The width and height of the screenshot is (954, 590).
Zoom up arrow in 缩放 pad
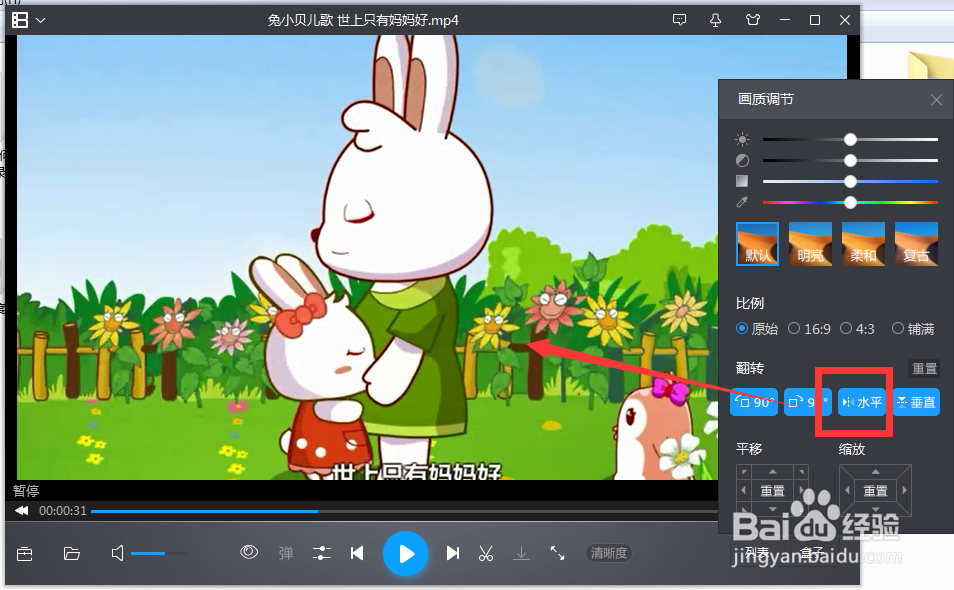[876, 472]
